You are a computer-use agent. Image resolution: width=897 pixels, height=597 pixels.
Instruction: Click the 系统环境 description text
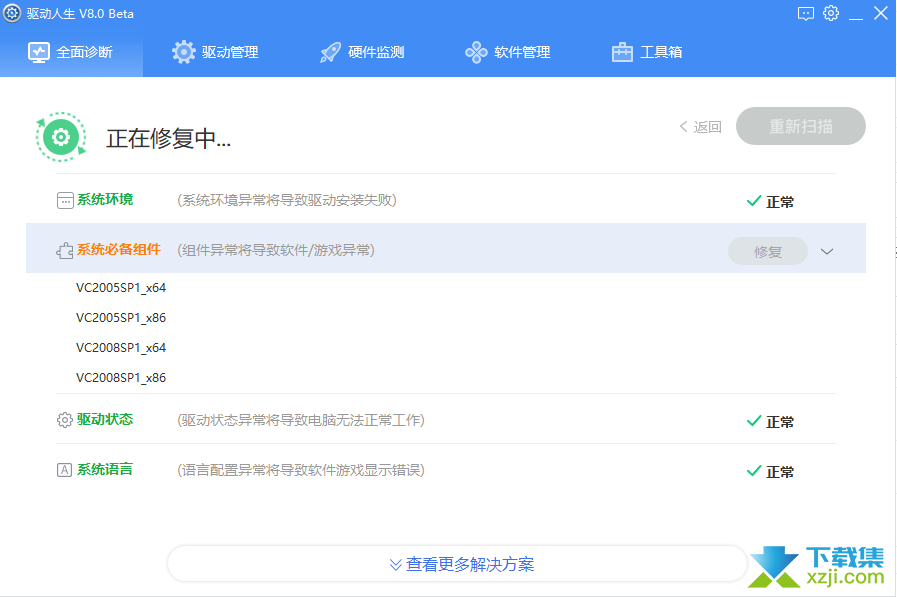coord(287,200)
